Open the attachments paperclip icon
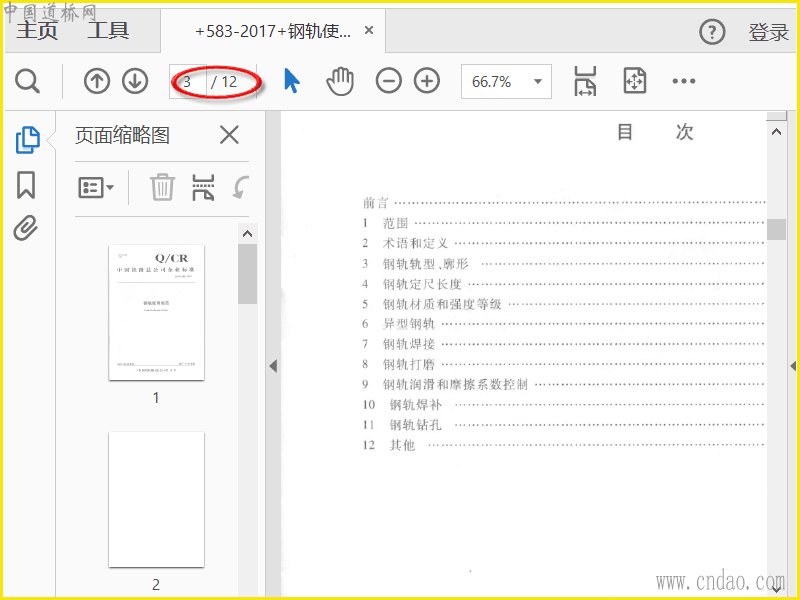Screen dimensions: 800x600 pos(26,228)
